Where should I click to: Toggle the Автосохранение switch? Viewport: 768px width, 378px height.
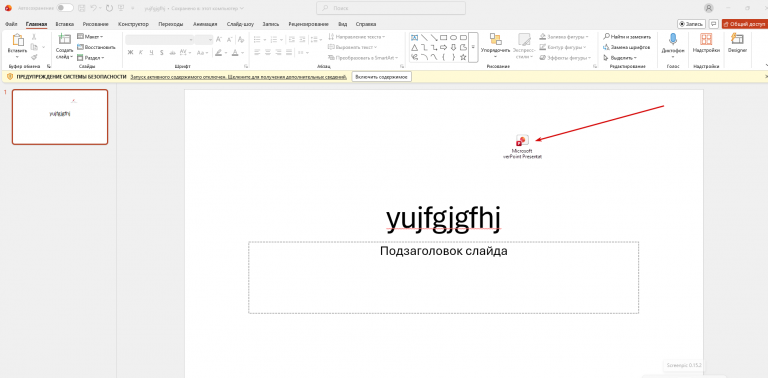[x=65, y=8]
